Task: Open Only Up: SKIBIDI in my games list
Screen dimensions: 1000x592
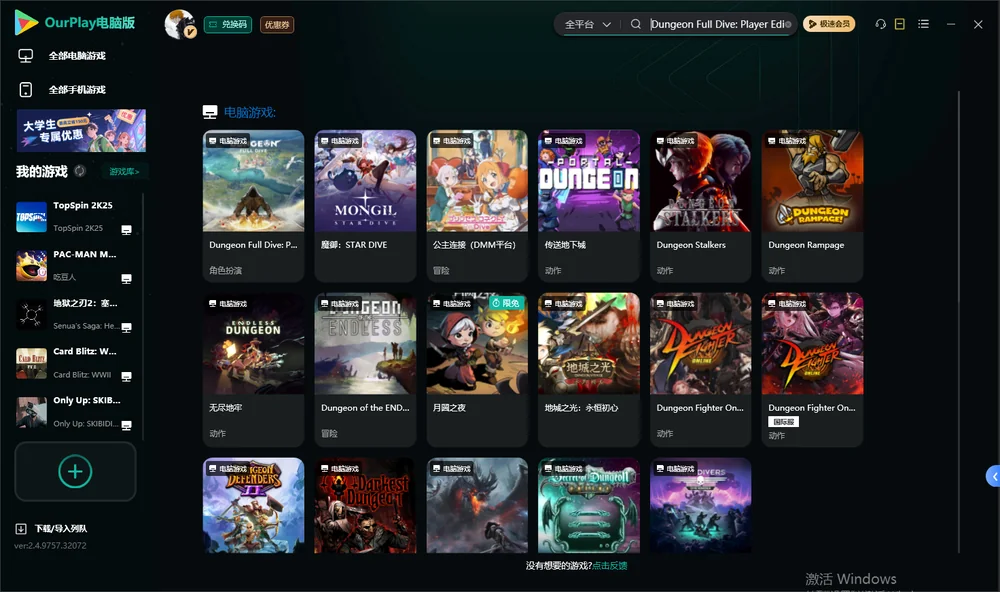Action: pyautogui.click(x=75, y=411)
